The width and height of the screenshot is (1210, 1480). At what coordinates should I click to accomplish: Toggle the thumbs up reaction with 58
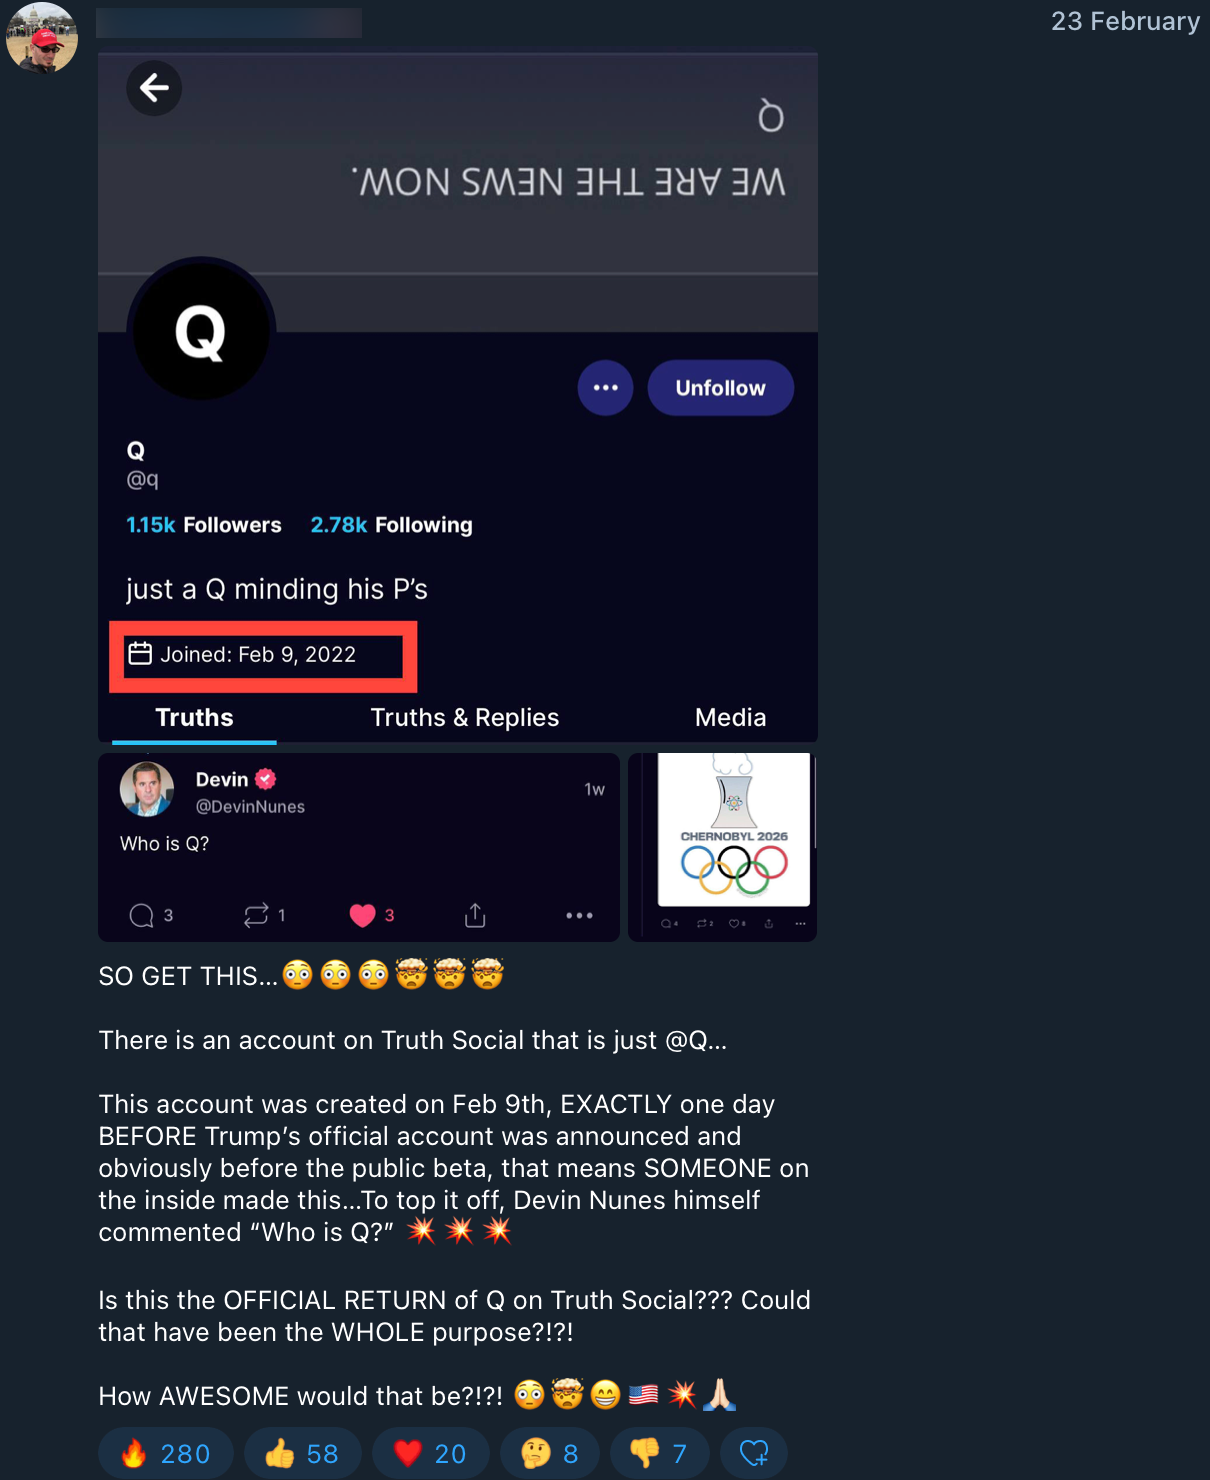(x=302, y=1454)
